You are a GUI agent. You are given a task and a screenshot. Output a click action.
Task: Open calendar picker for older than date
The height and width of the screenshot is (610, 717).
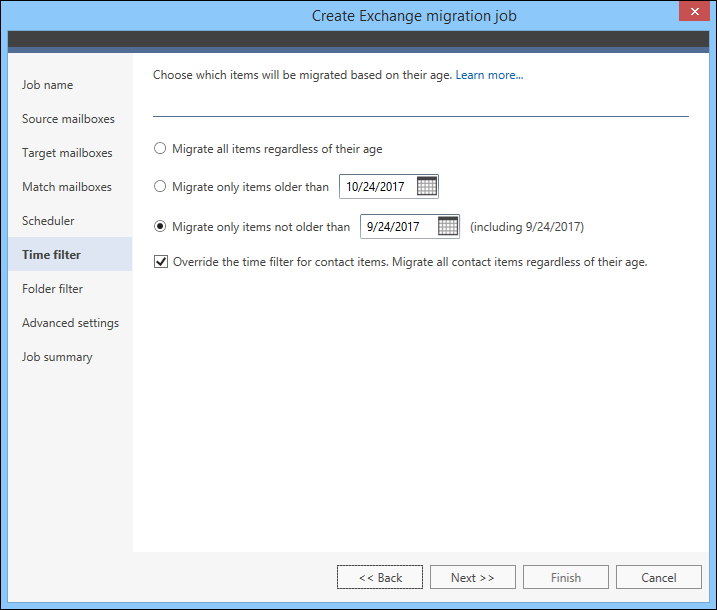point(427,186)
